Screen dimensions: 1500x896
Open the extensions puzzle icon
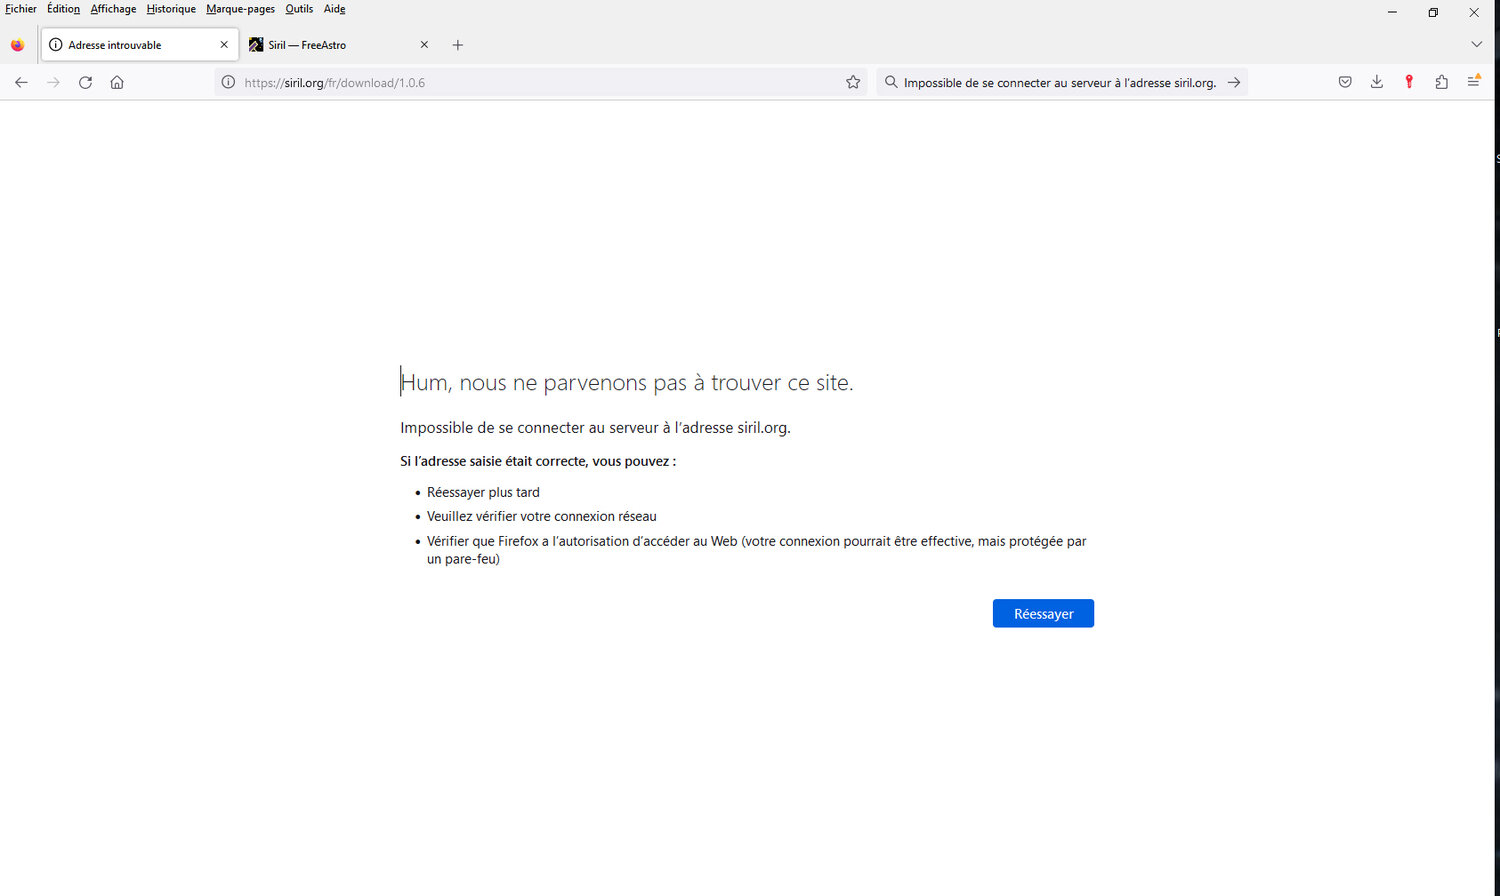1441,82
